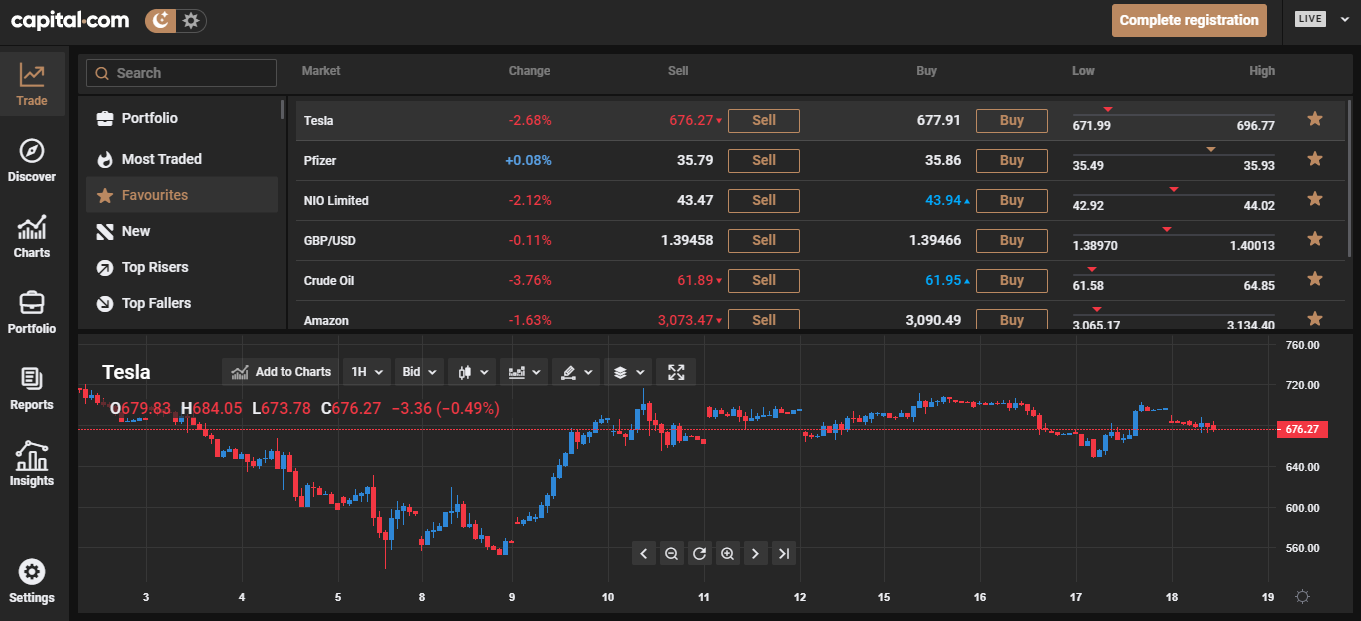Open the Insights sidebar icon

coord(32,465)
